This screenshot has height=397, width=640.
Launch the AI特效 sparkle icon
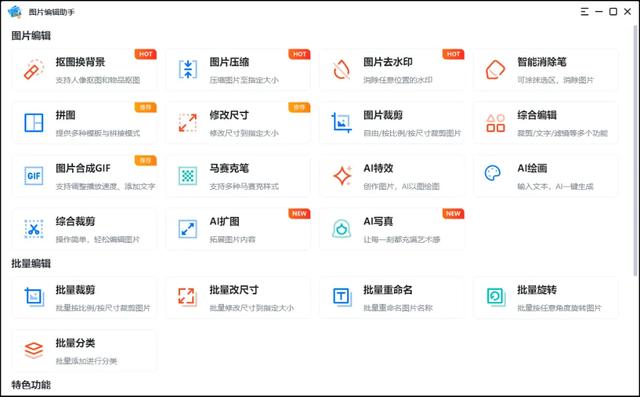tap(342, 176)
